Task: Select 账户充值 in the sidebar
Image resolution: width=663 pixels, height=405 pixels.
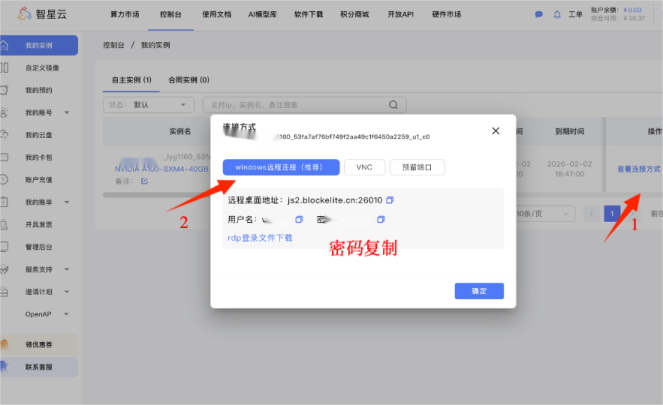Action: click(x=39, y=180)
